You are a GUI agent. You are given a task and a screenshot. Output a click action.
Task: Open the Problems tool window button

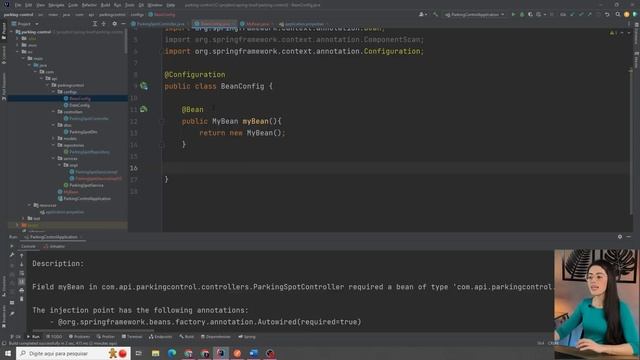(x=79, y=337)
